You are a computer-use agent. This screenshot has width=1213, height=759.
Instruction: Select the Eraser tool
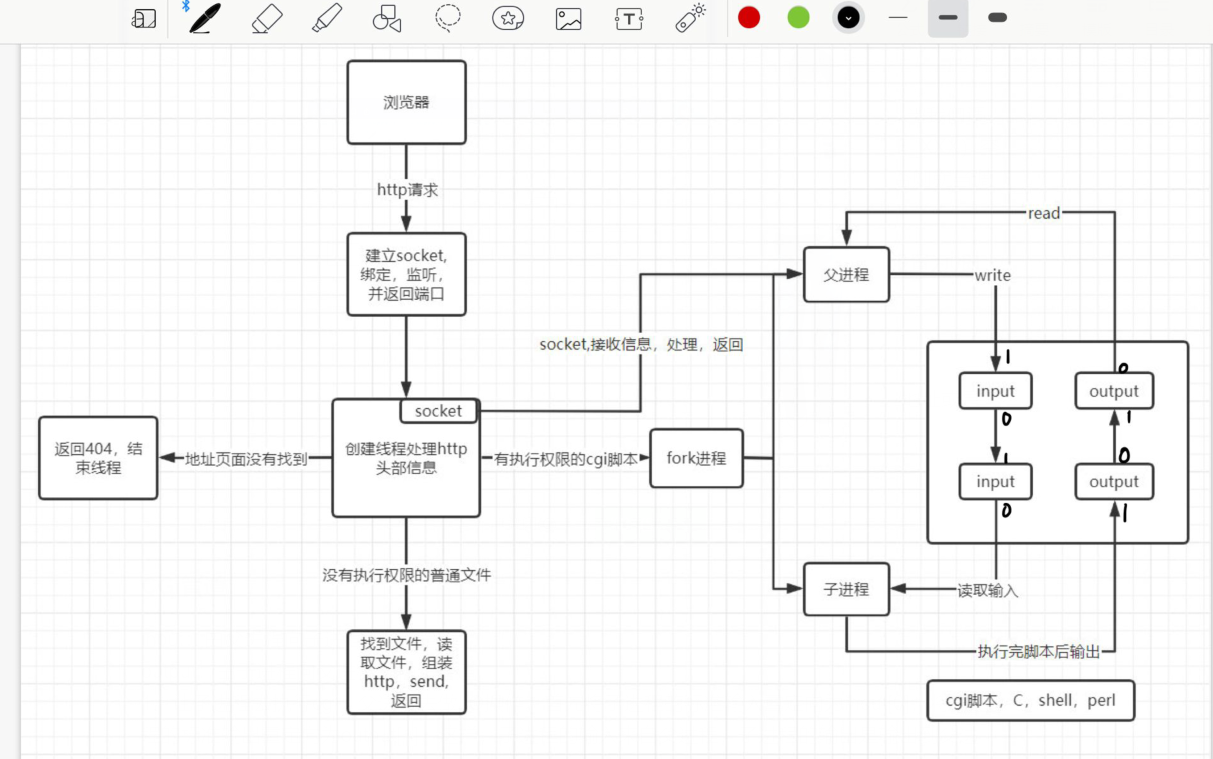tap(265, 19)
